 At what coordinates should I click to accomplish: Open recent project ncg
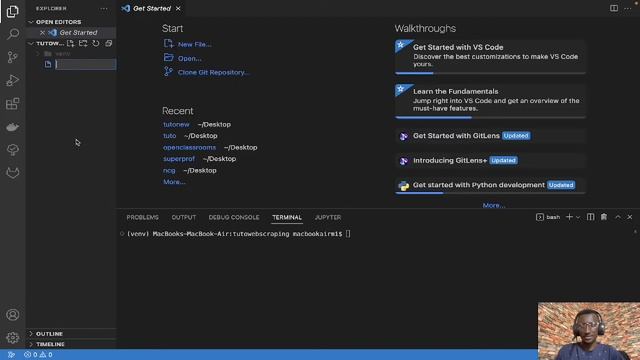point(169,171)
